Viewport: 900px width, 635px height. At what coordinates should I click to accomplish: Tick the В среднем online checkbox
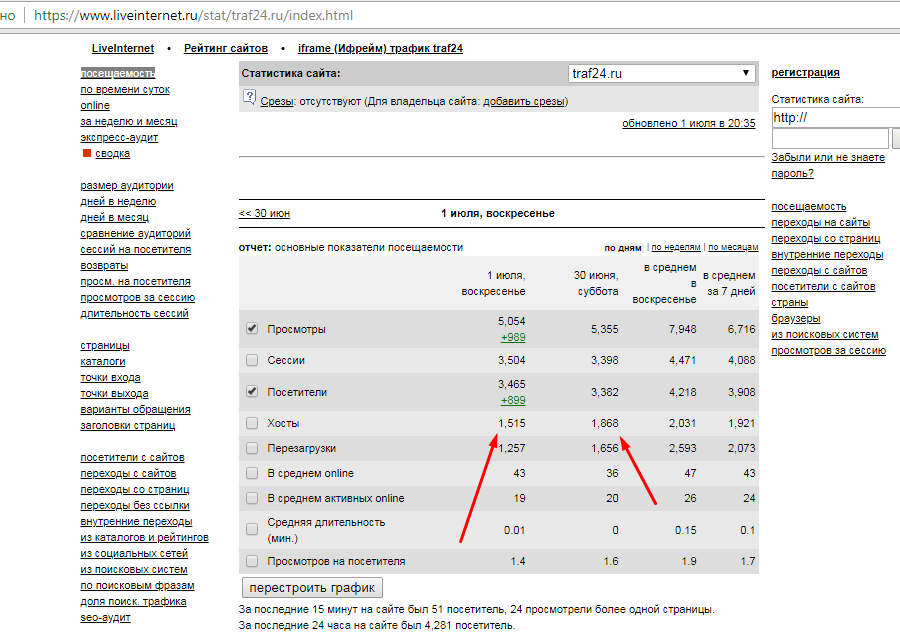pos(252,473)
